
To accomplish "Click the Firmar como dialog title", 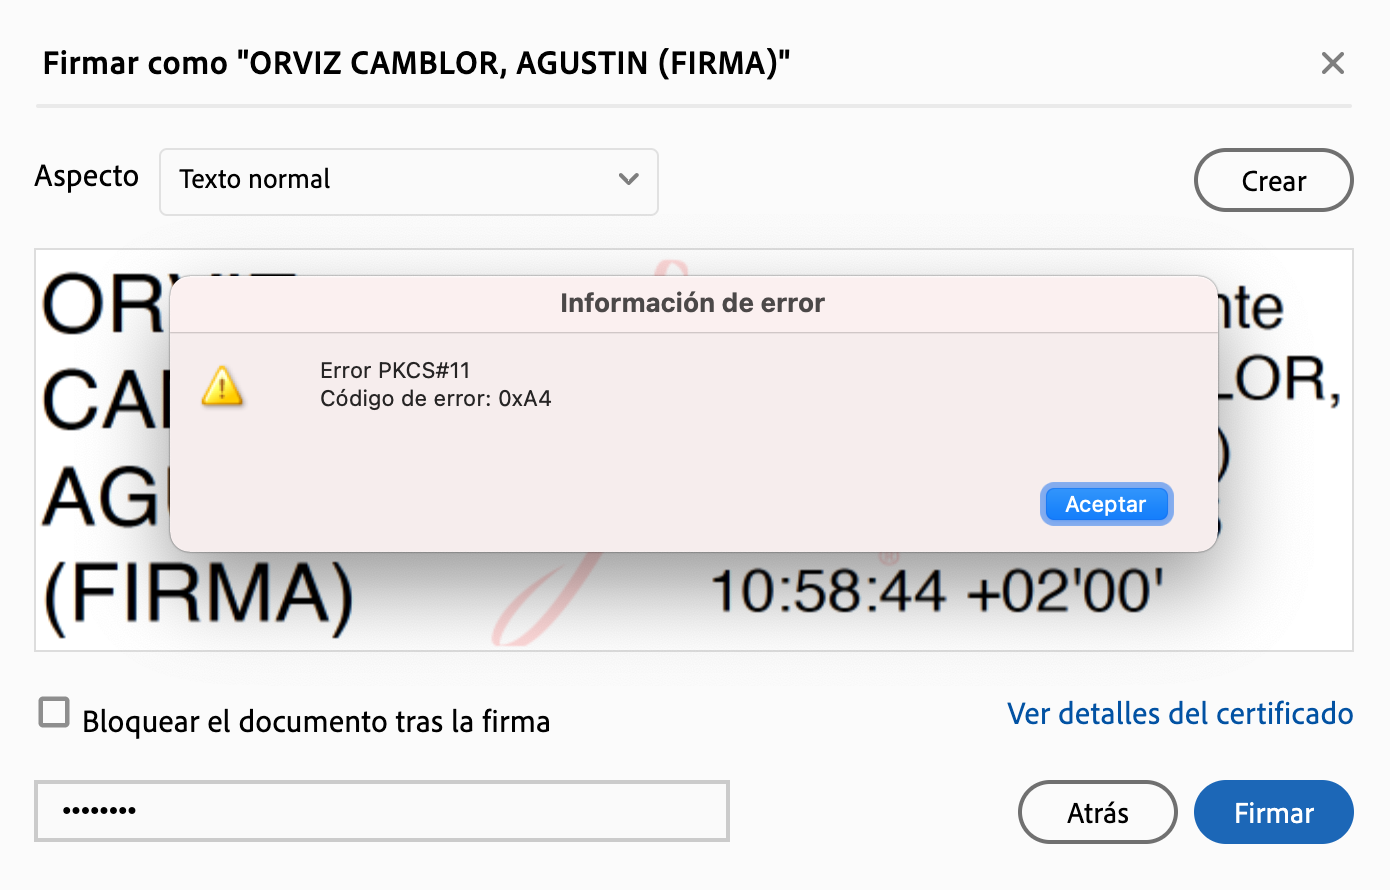I will 416,64.
